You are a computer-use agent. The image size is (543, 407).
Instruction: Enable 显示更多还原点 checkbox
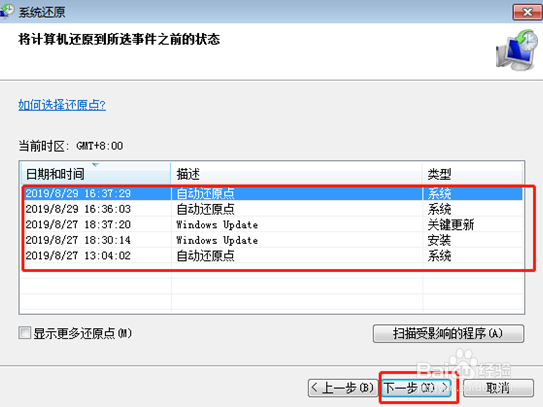[x=25, y=333]
